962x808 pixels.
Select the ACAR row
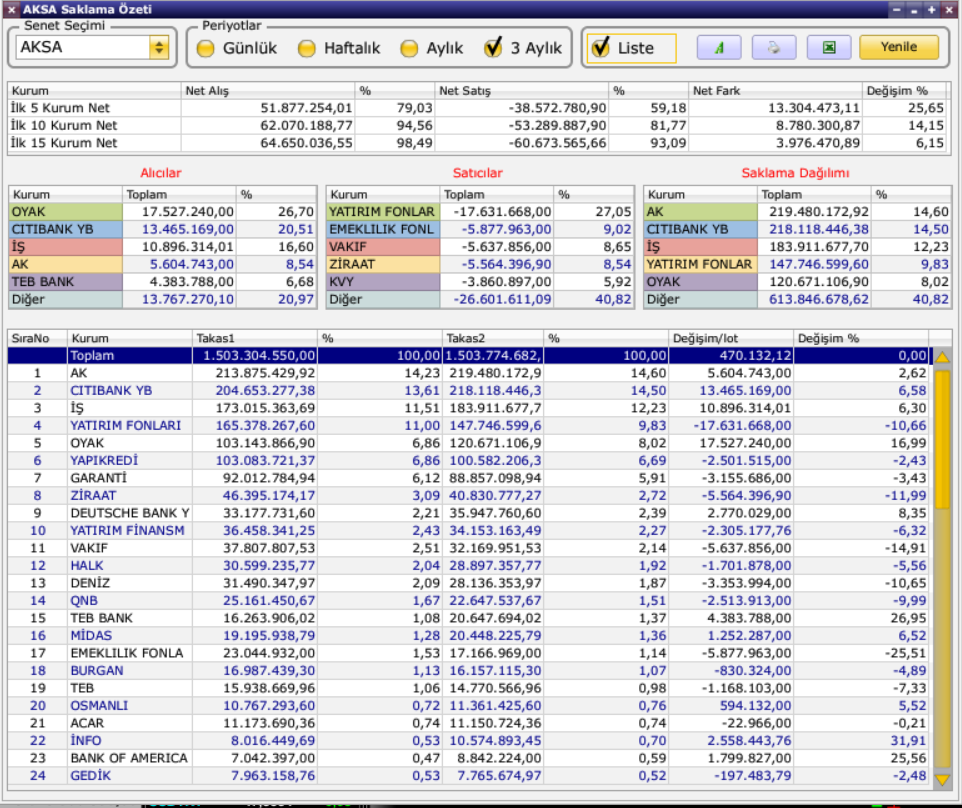click(x=470, y=723)
